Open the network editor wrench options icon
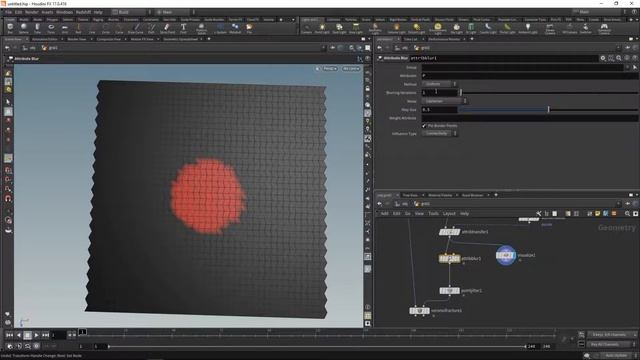Image resolution: width=640 pixels, height=360 pixels. click(538, 213)
